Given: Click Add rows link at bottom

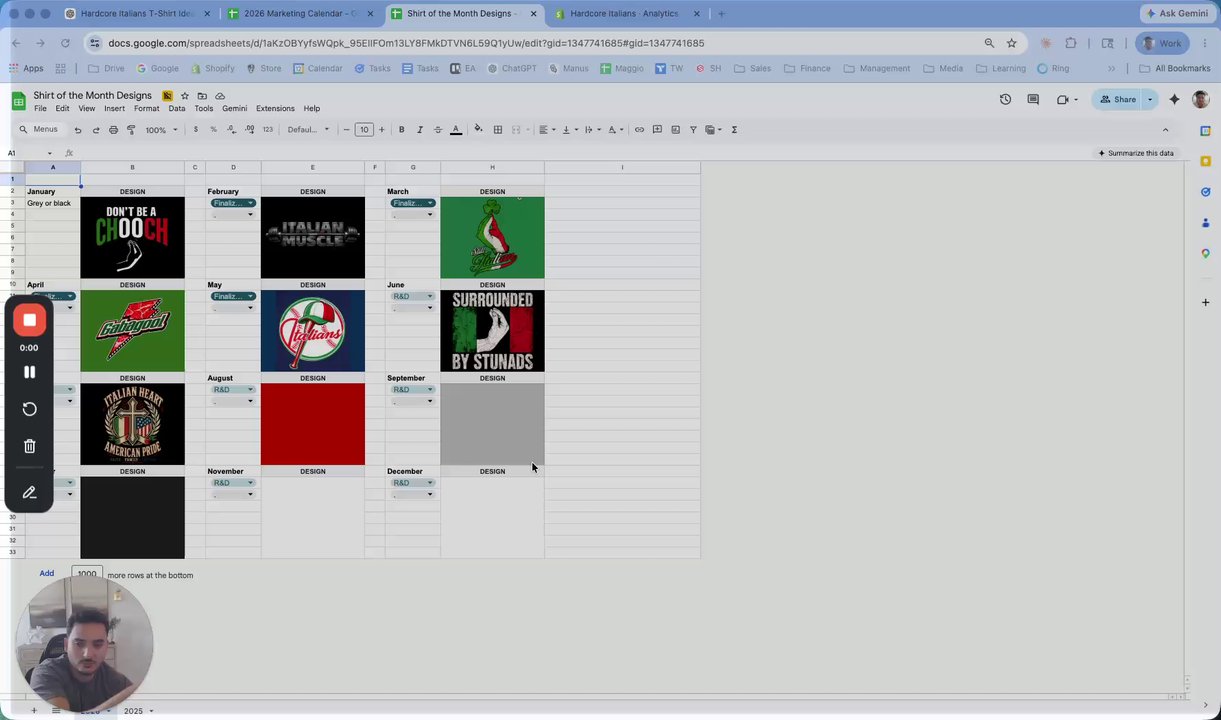Looking at the screenshot, I should [x=47, y=573].
